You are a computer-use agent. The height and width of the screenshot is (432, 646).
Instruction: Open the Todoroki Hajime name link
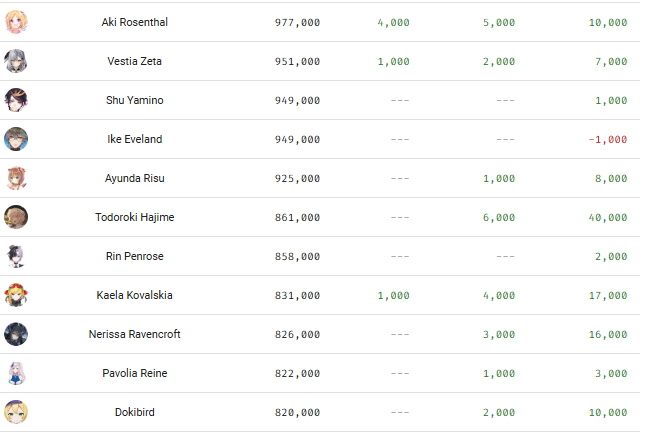pos(134,217)
